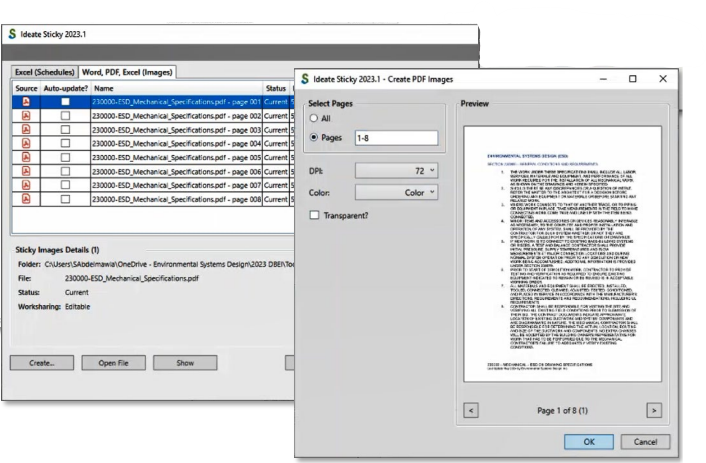Click the PDF source icon for page 008

[x=26, y=199]
